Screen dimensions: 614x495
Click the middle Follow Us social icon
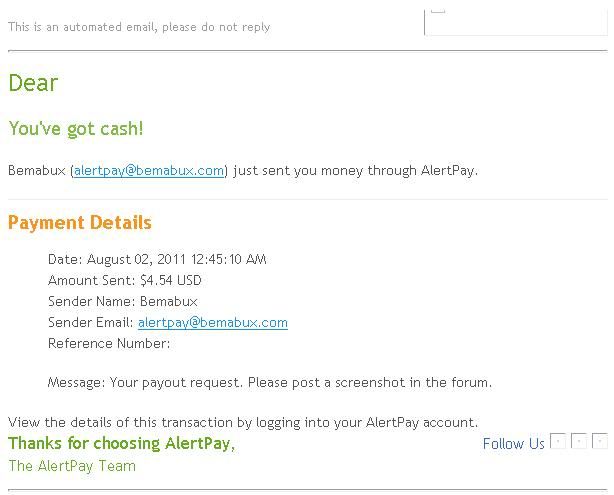pos(579,441)
